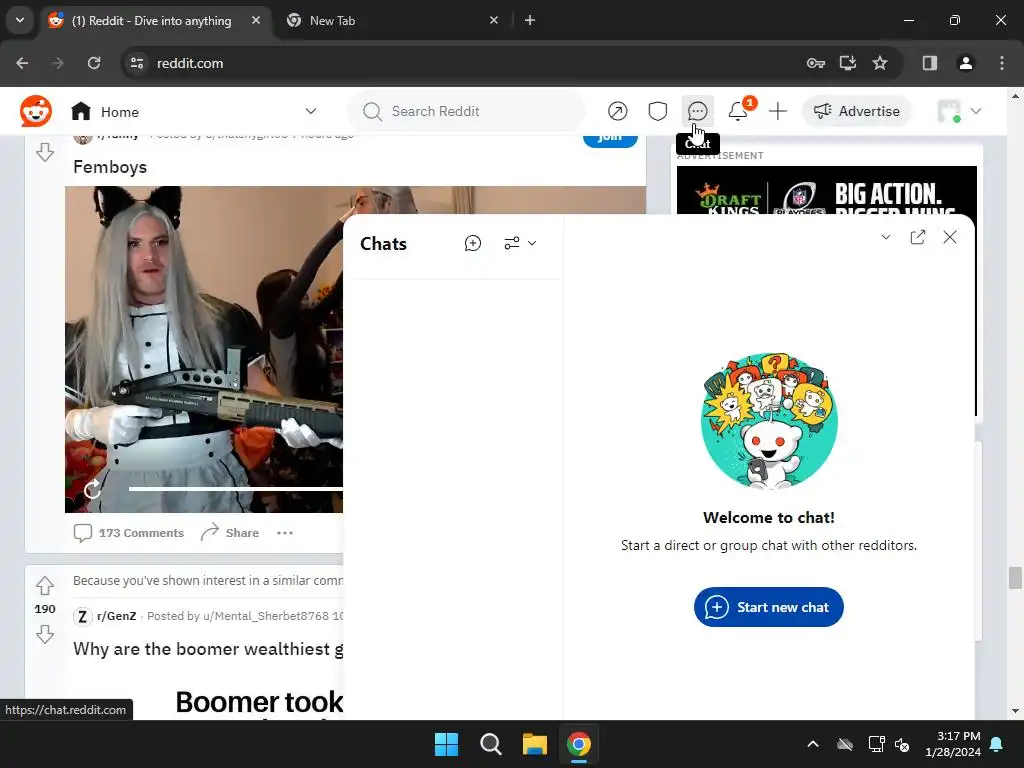Click the page vertical scrollbar thumb
Image resolution: width=1024 pixels, height=768 pixels.
1015,578
